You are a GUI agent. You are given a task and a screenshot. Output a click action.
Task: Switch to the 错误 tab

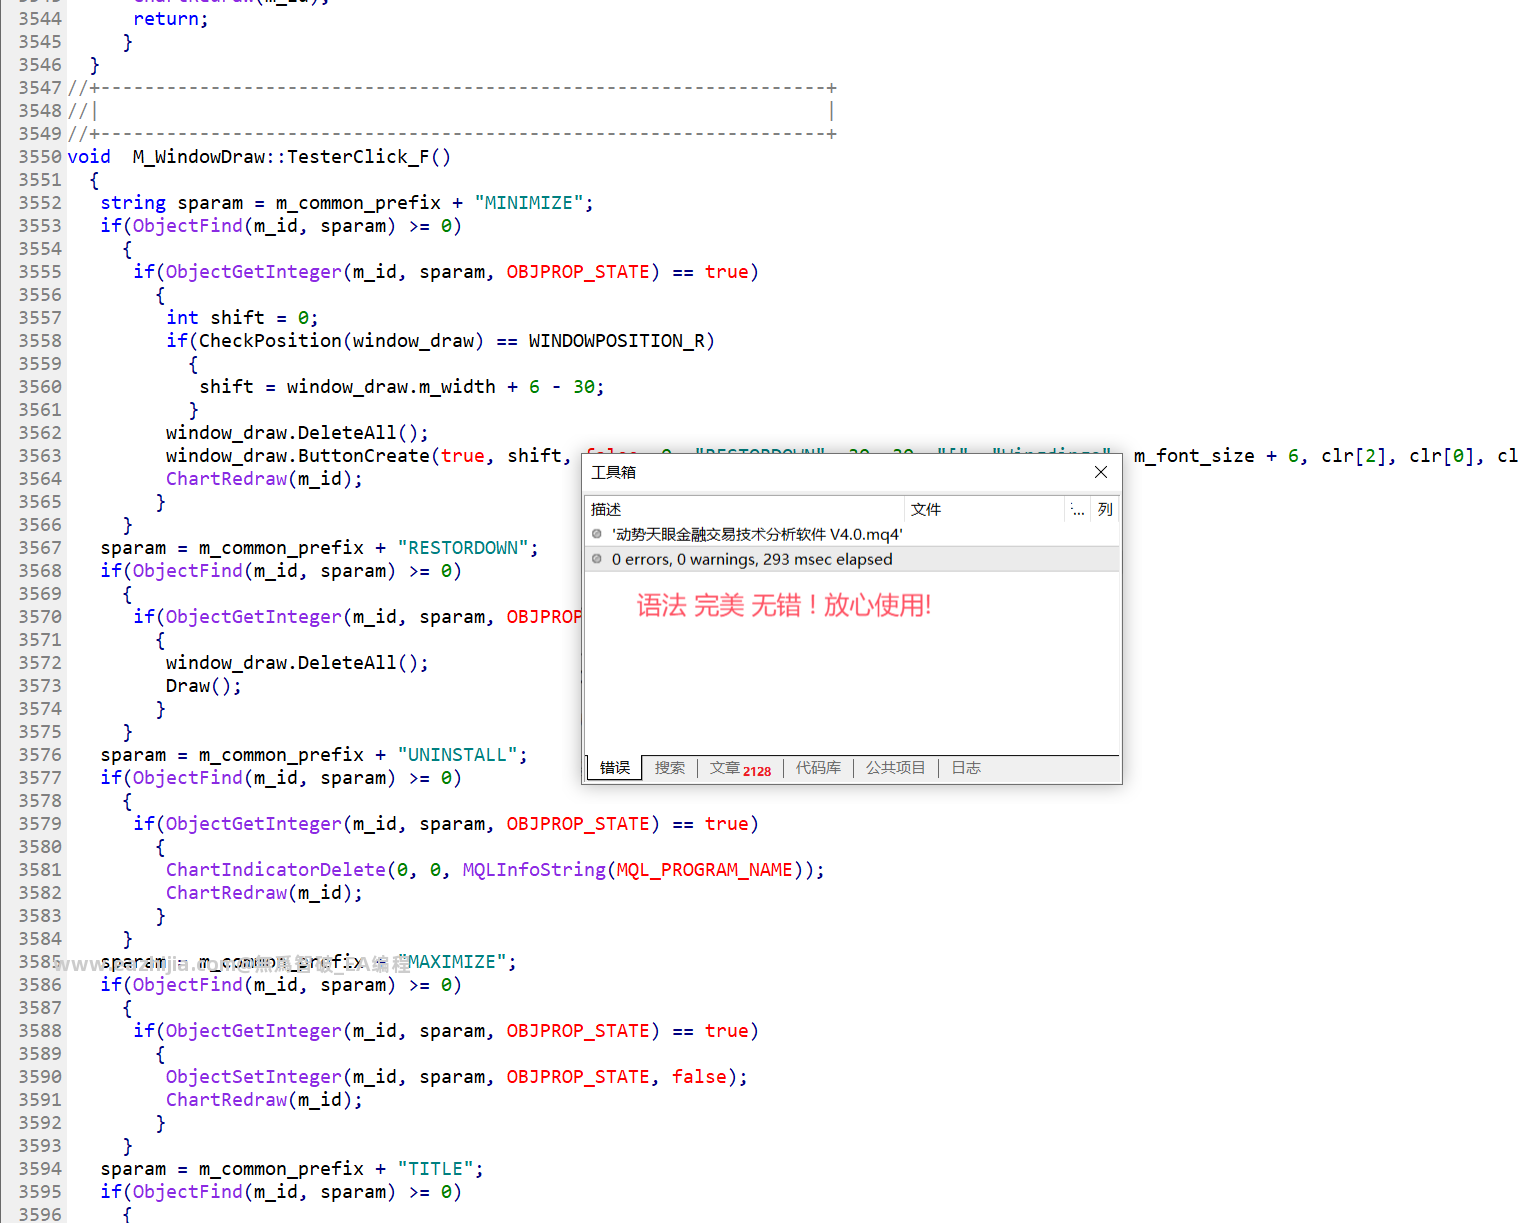click(x=615, y=768)
